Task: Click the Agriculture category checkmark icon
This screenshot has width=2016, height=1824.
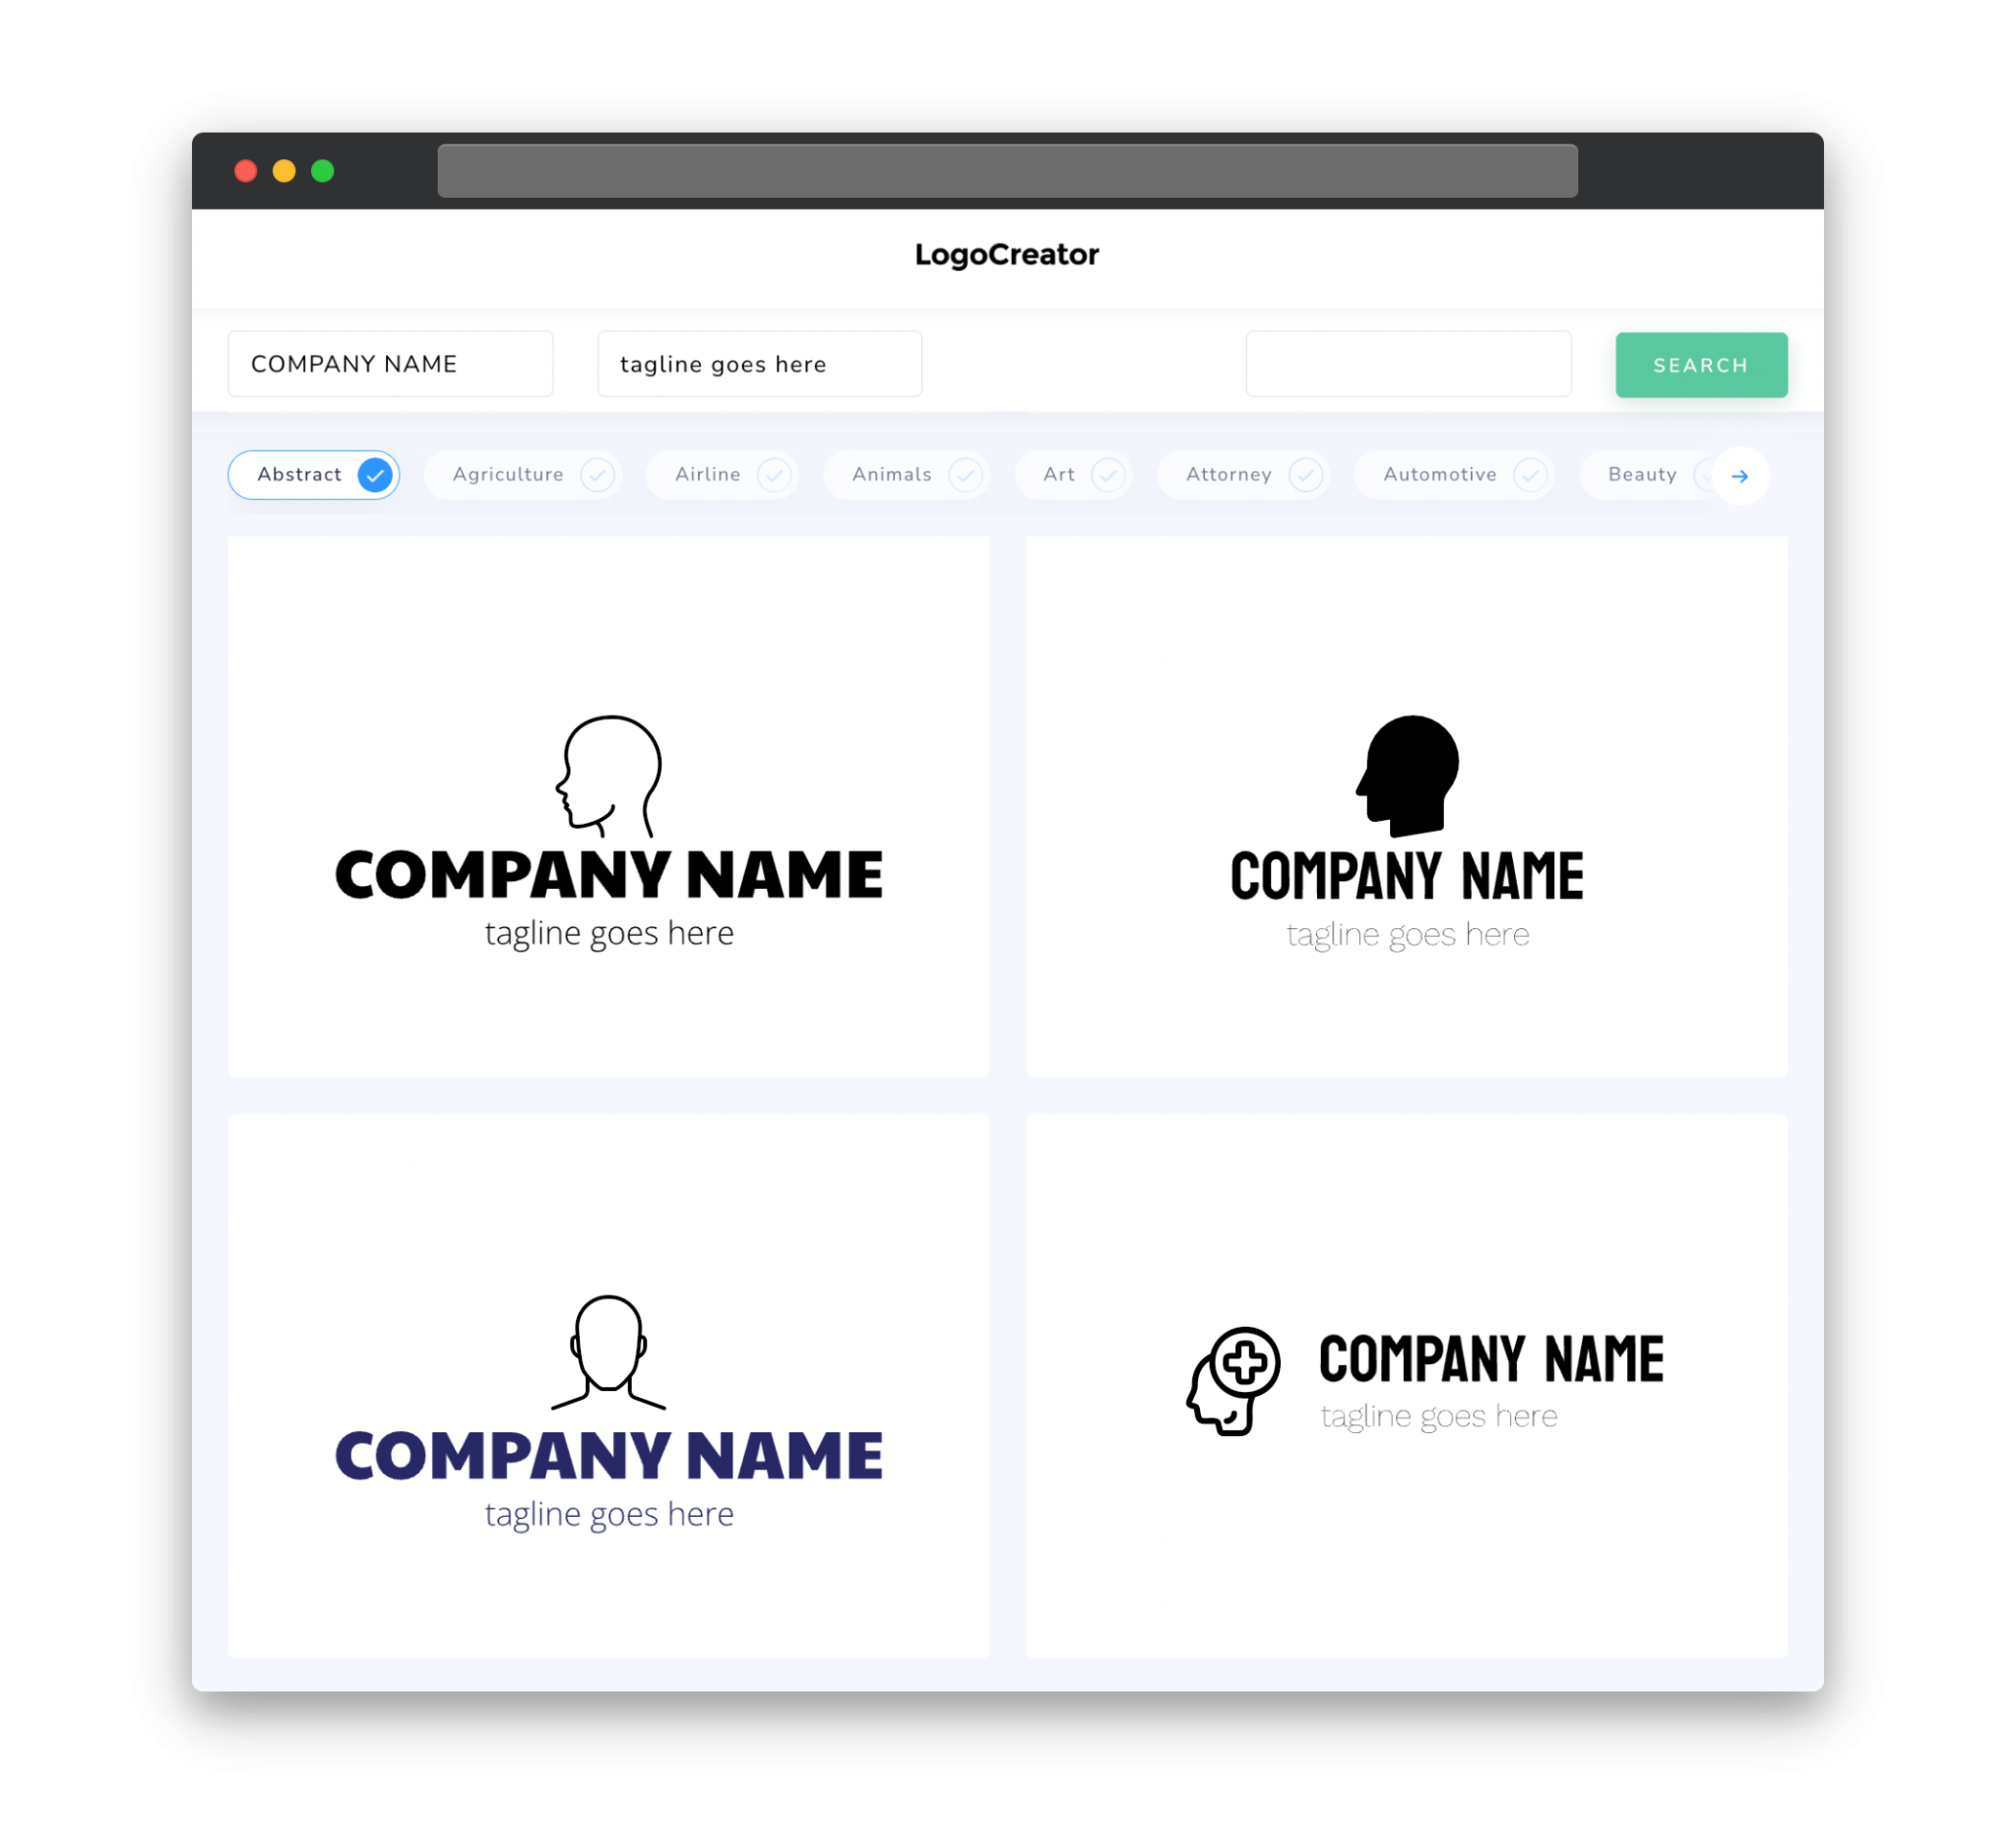Action: 598,474
